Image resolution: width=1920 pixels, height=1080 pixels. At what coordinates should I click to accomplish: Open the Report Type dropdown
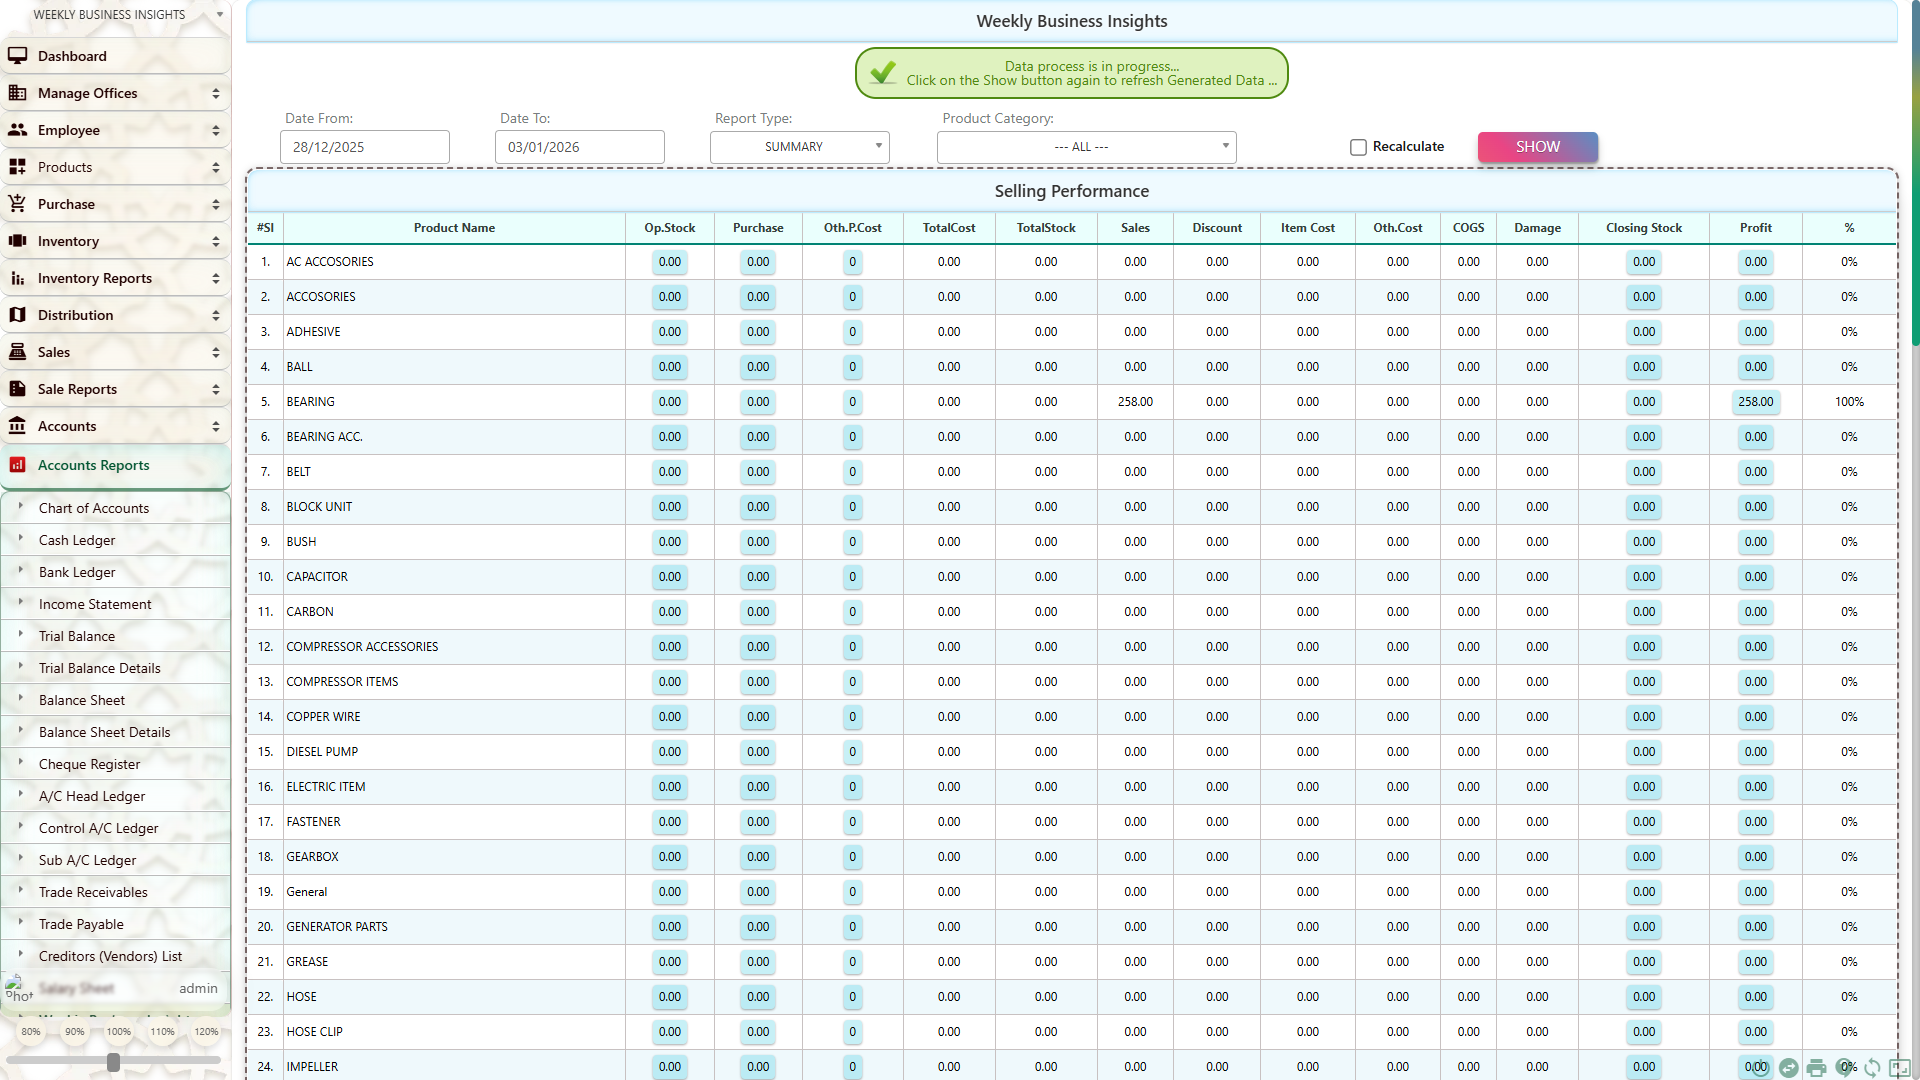tap(799, 147)
